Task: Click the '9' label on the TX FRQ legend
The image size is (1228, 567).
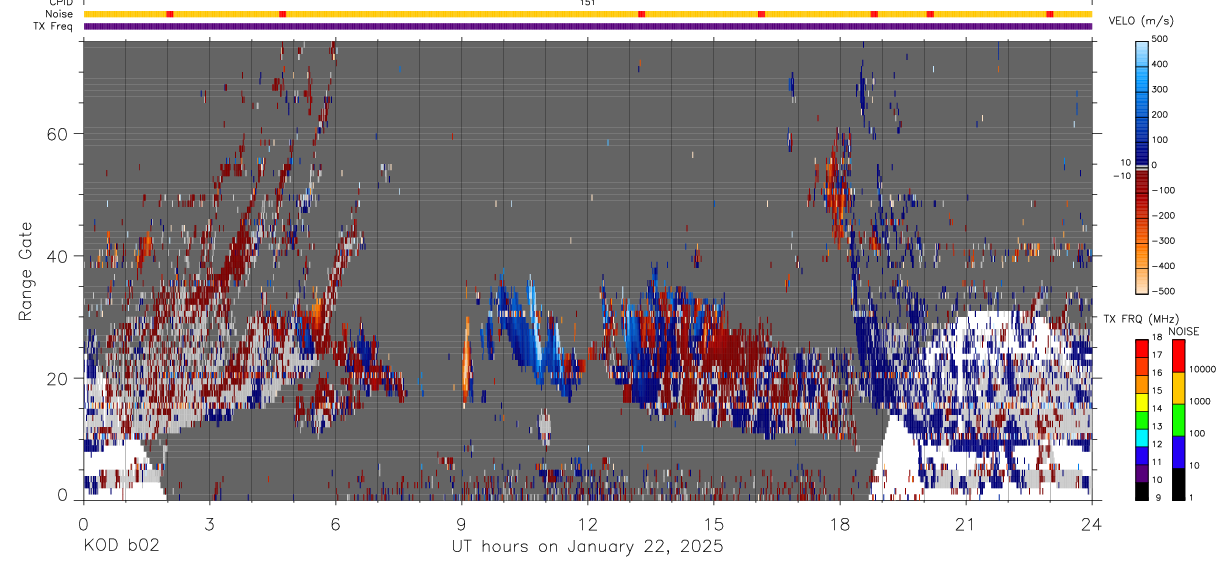Action: click(x=1158, y=498)
